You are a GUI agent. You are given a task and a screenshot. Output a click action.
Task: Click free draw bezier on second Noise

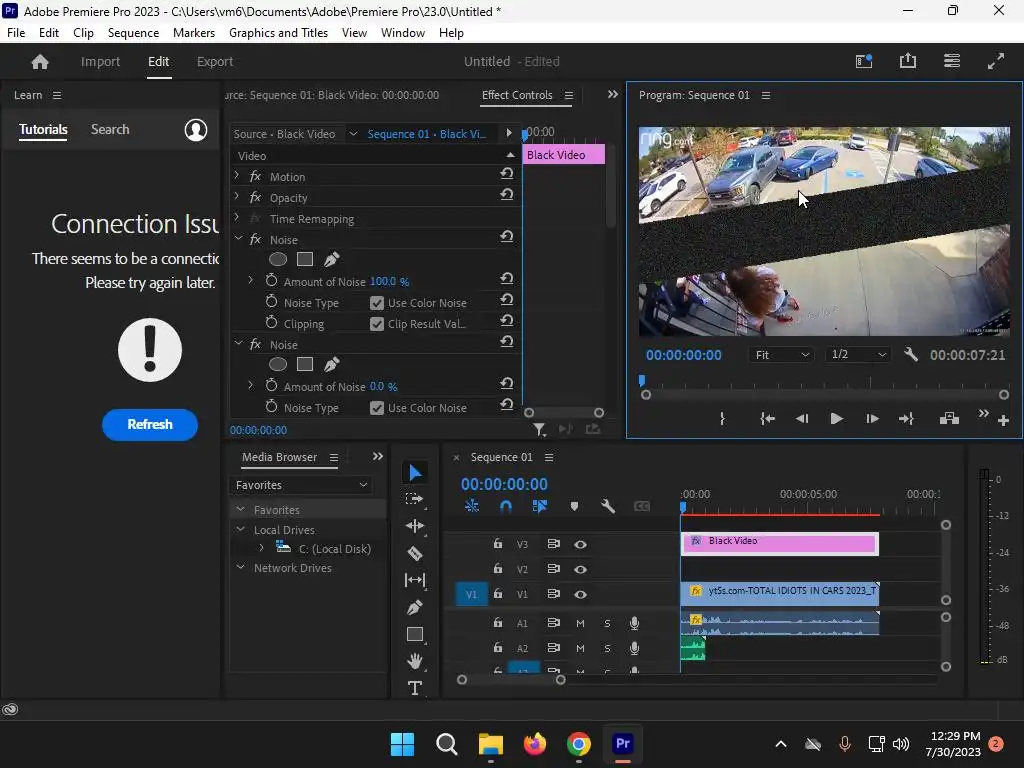332,364
